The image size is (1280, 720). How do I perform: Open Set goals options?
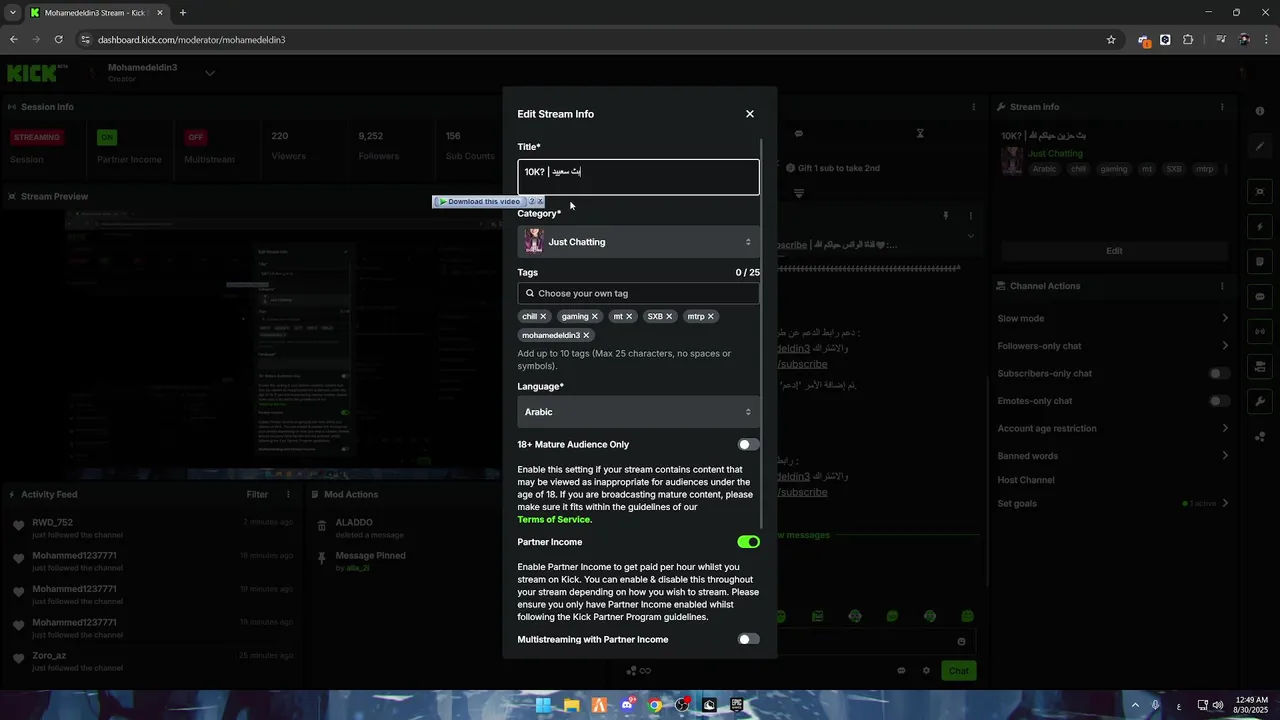click(1225, 503)
